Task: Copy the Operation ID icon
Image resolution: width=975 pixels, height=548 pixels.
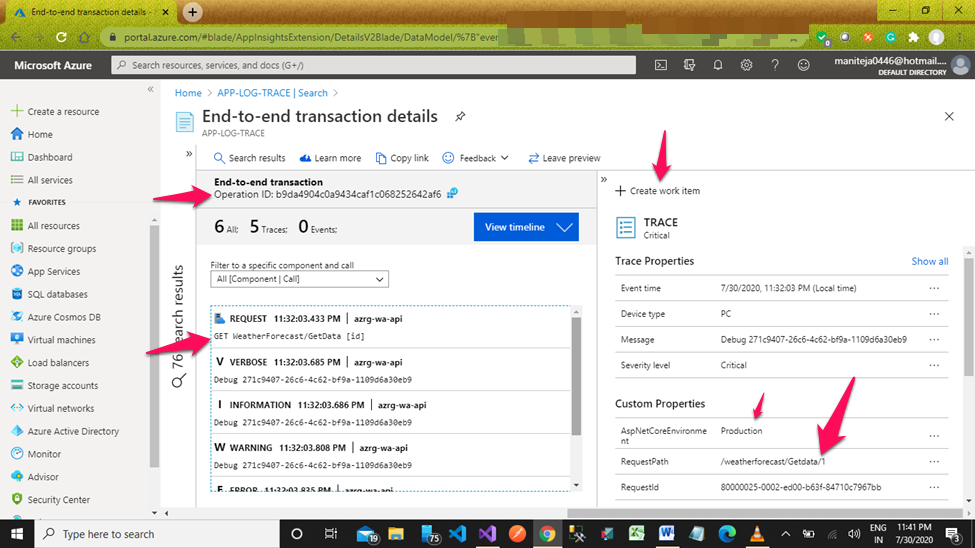Action: [x=452, y=193]
